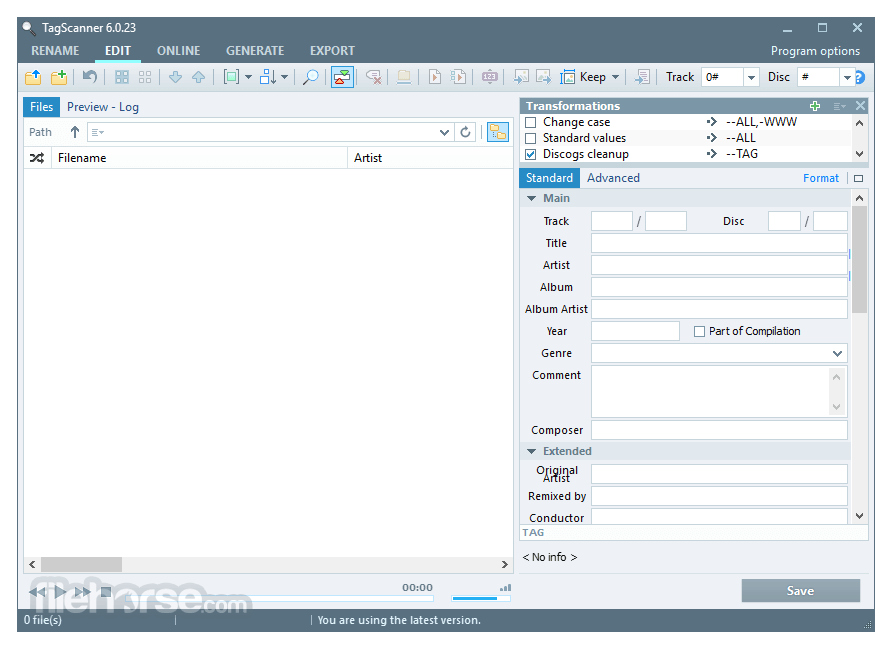Viewport: 893px width, 649px height.
Task: Switch to the Advanced tag tab
Action: (x=613, y=178)
